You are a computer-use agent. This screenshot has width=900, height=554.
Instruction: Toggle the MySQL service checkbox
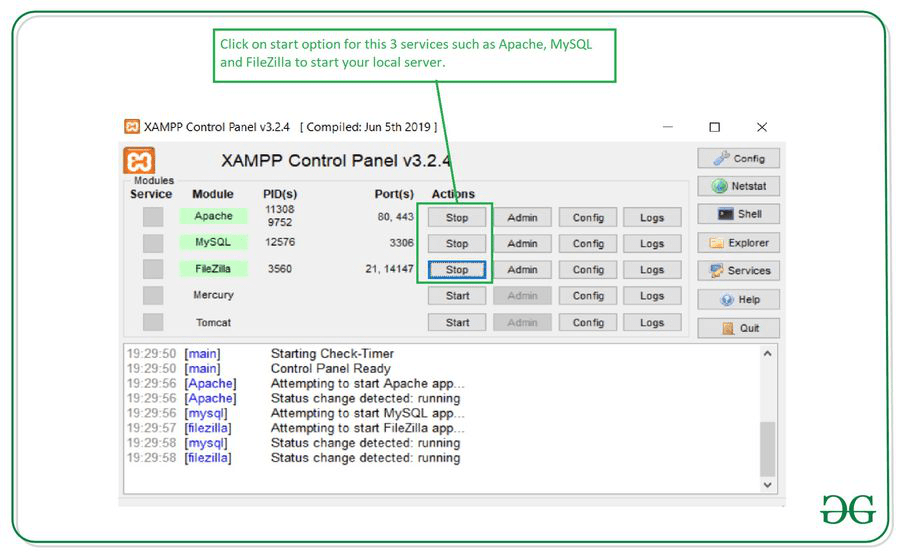click(x=153, y=243)
